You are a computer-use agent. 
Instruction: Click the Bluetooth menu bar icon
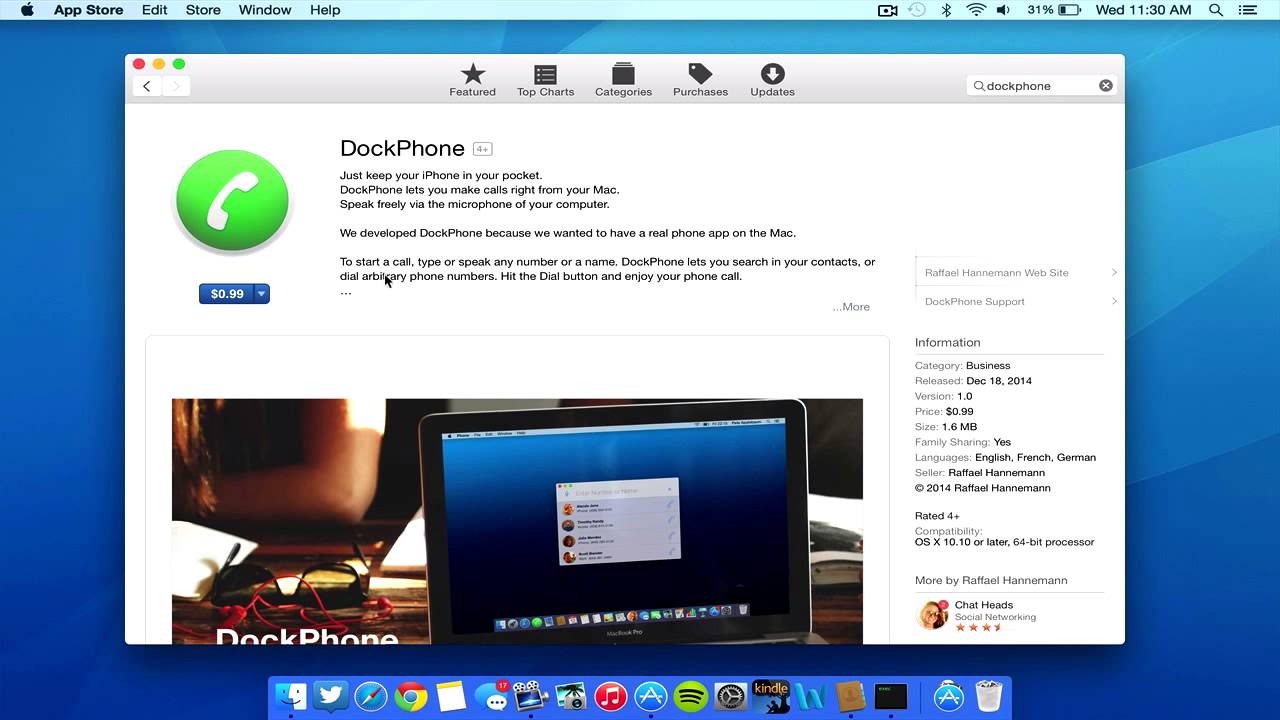[946, 10]
